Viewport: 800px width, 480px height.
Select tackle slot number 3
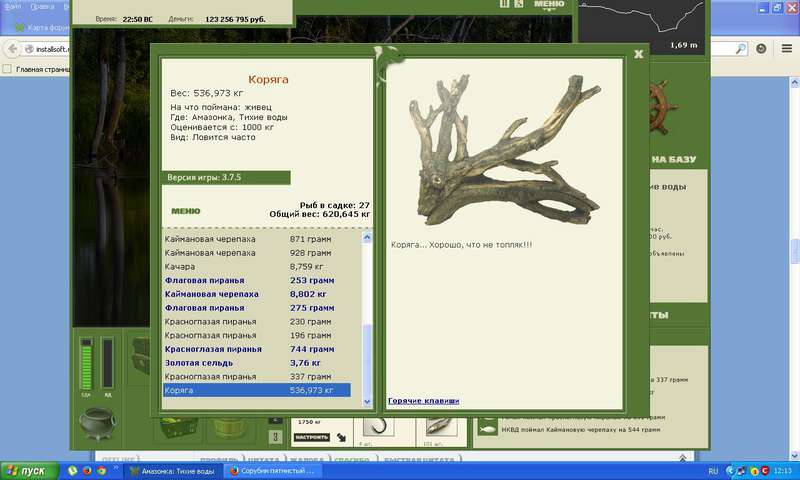point(275,437)
